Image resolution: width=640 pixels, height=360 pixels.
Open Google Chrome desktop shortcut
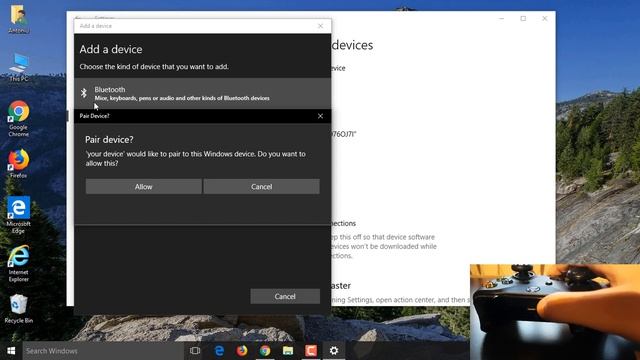(x=18, y=118)
